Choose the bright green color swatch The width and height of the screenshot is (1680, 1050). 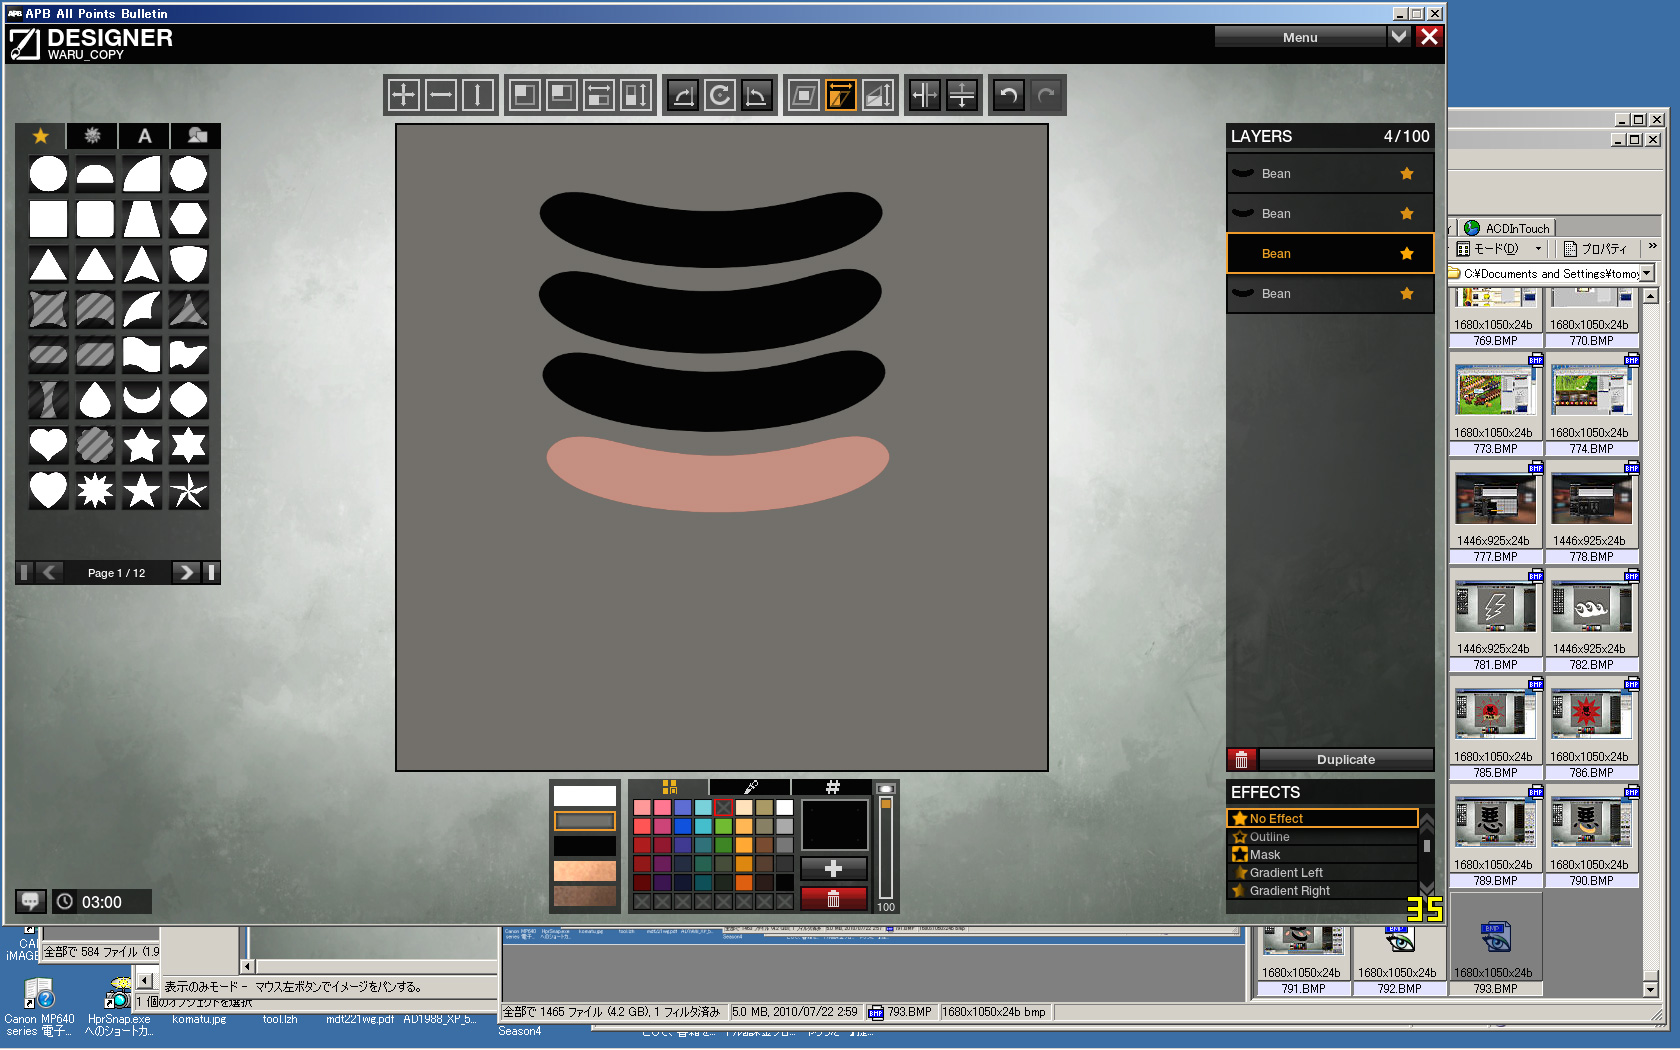[x=723, y=826]
